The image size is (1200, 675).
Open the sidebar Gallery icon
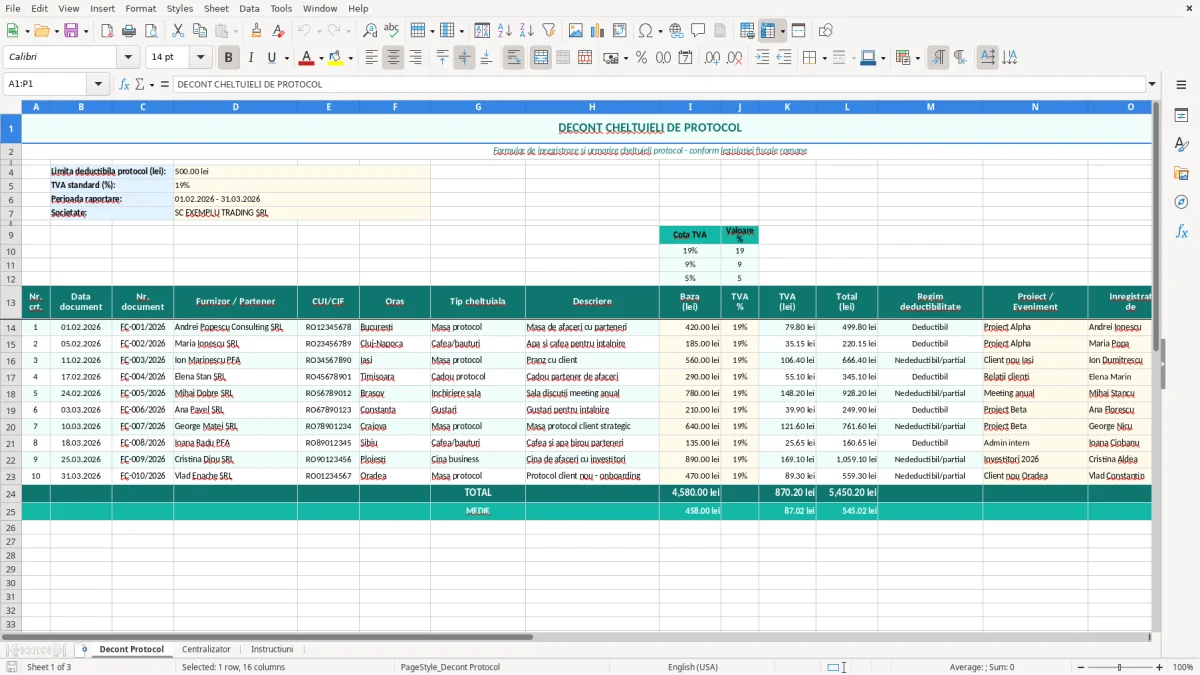[1181, 173]
